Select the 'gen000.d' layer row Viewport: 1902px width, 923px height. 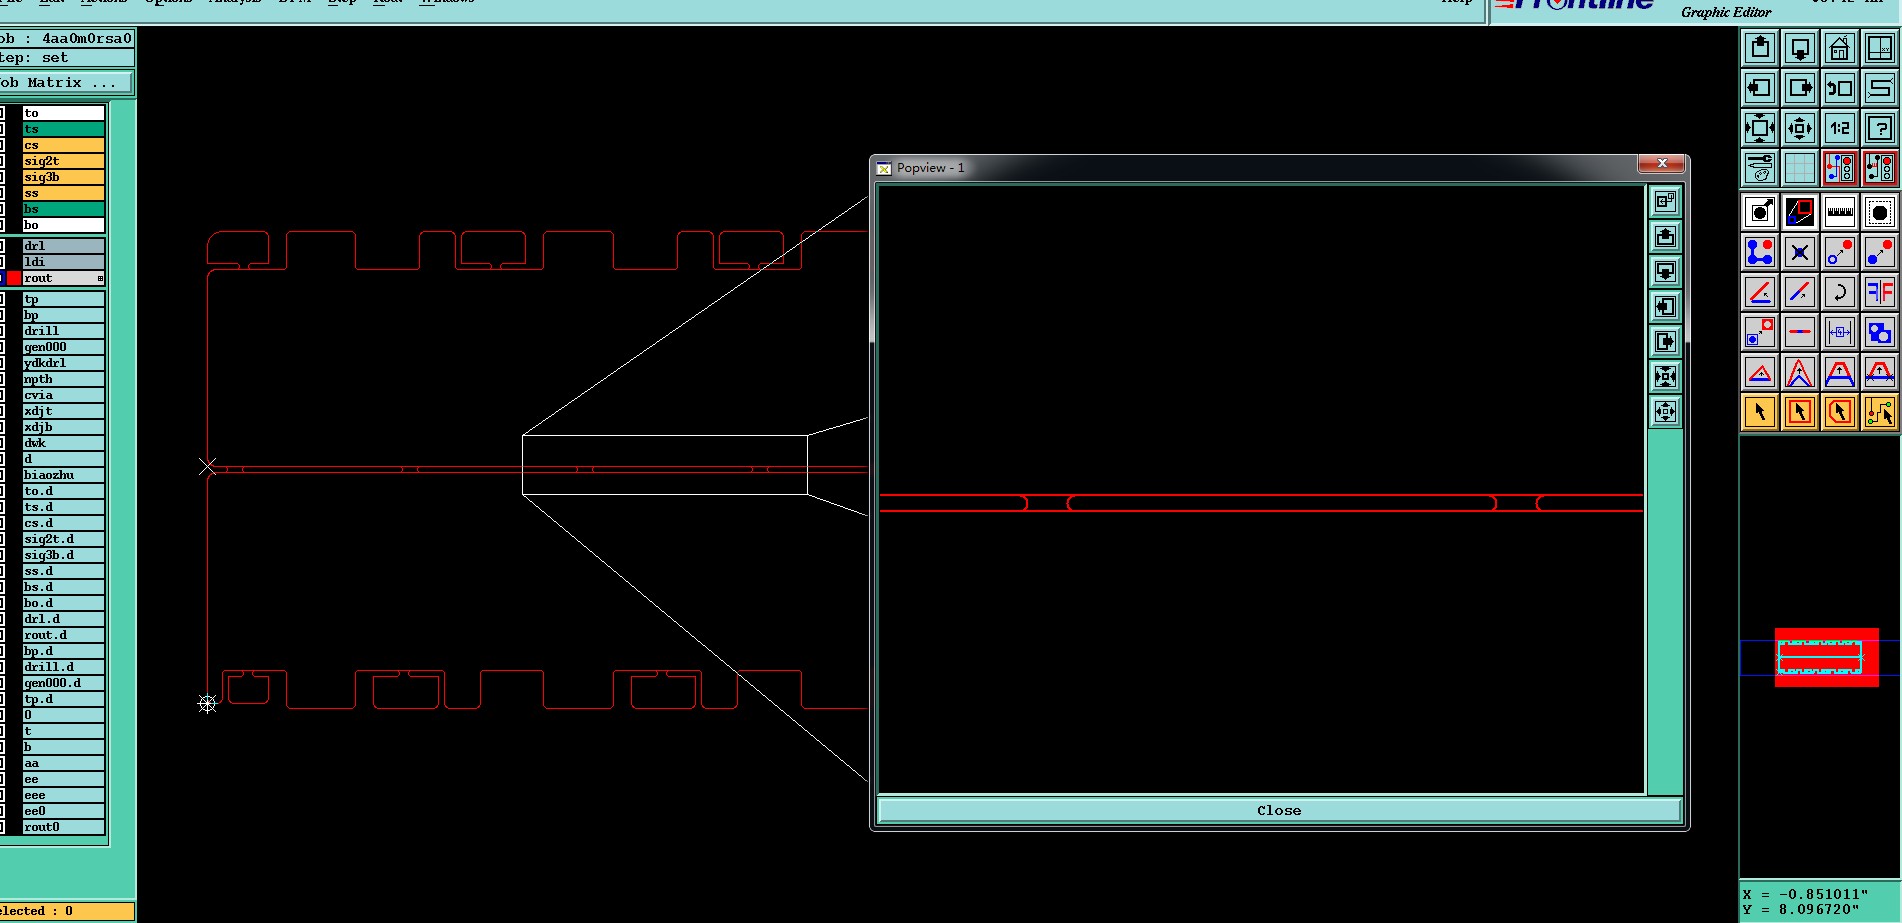tap(63, 683)
